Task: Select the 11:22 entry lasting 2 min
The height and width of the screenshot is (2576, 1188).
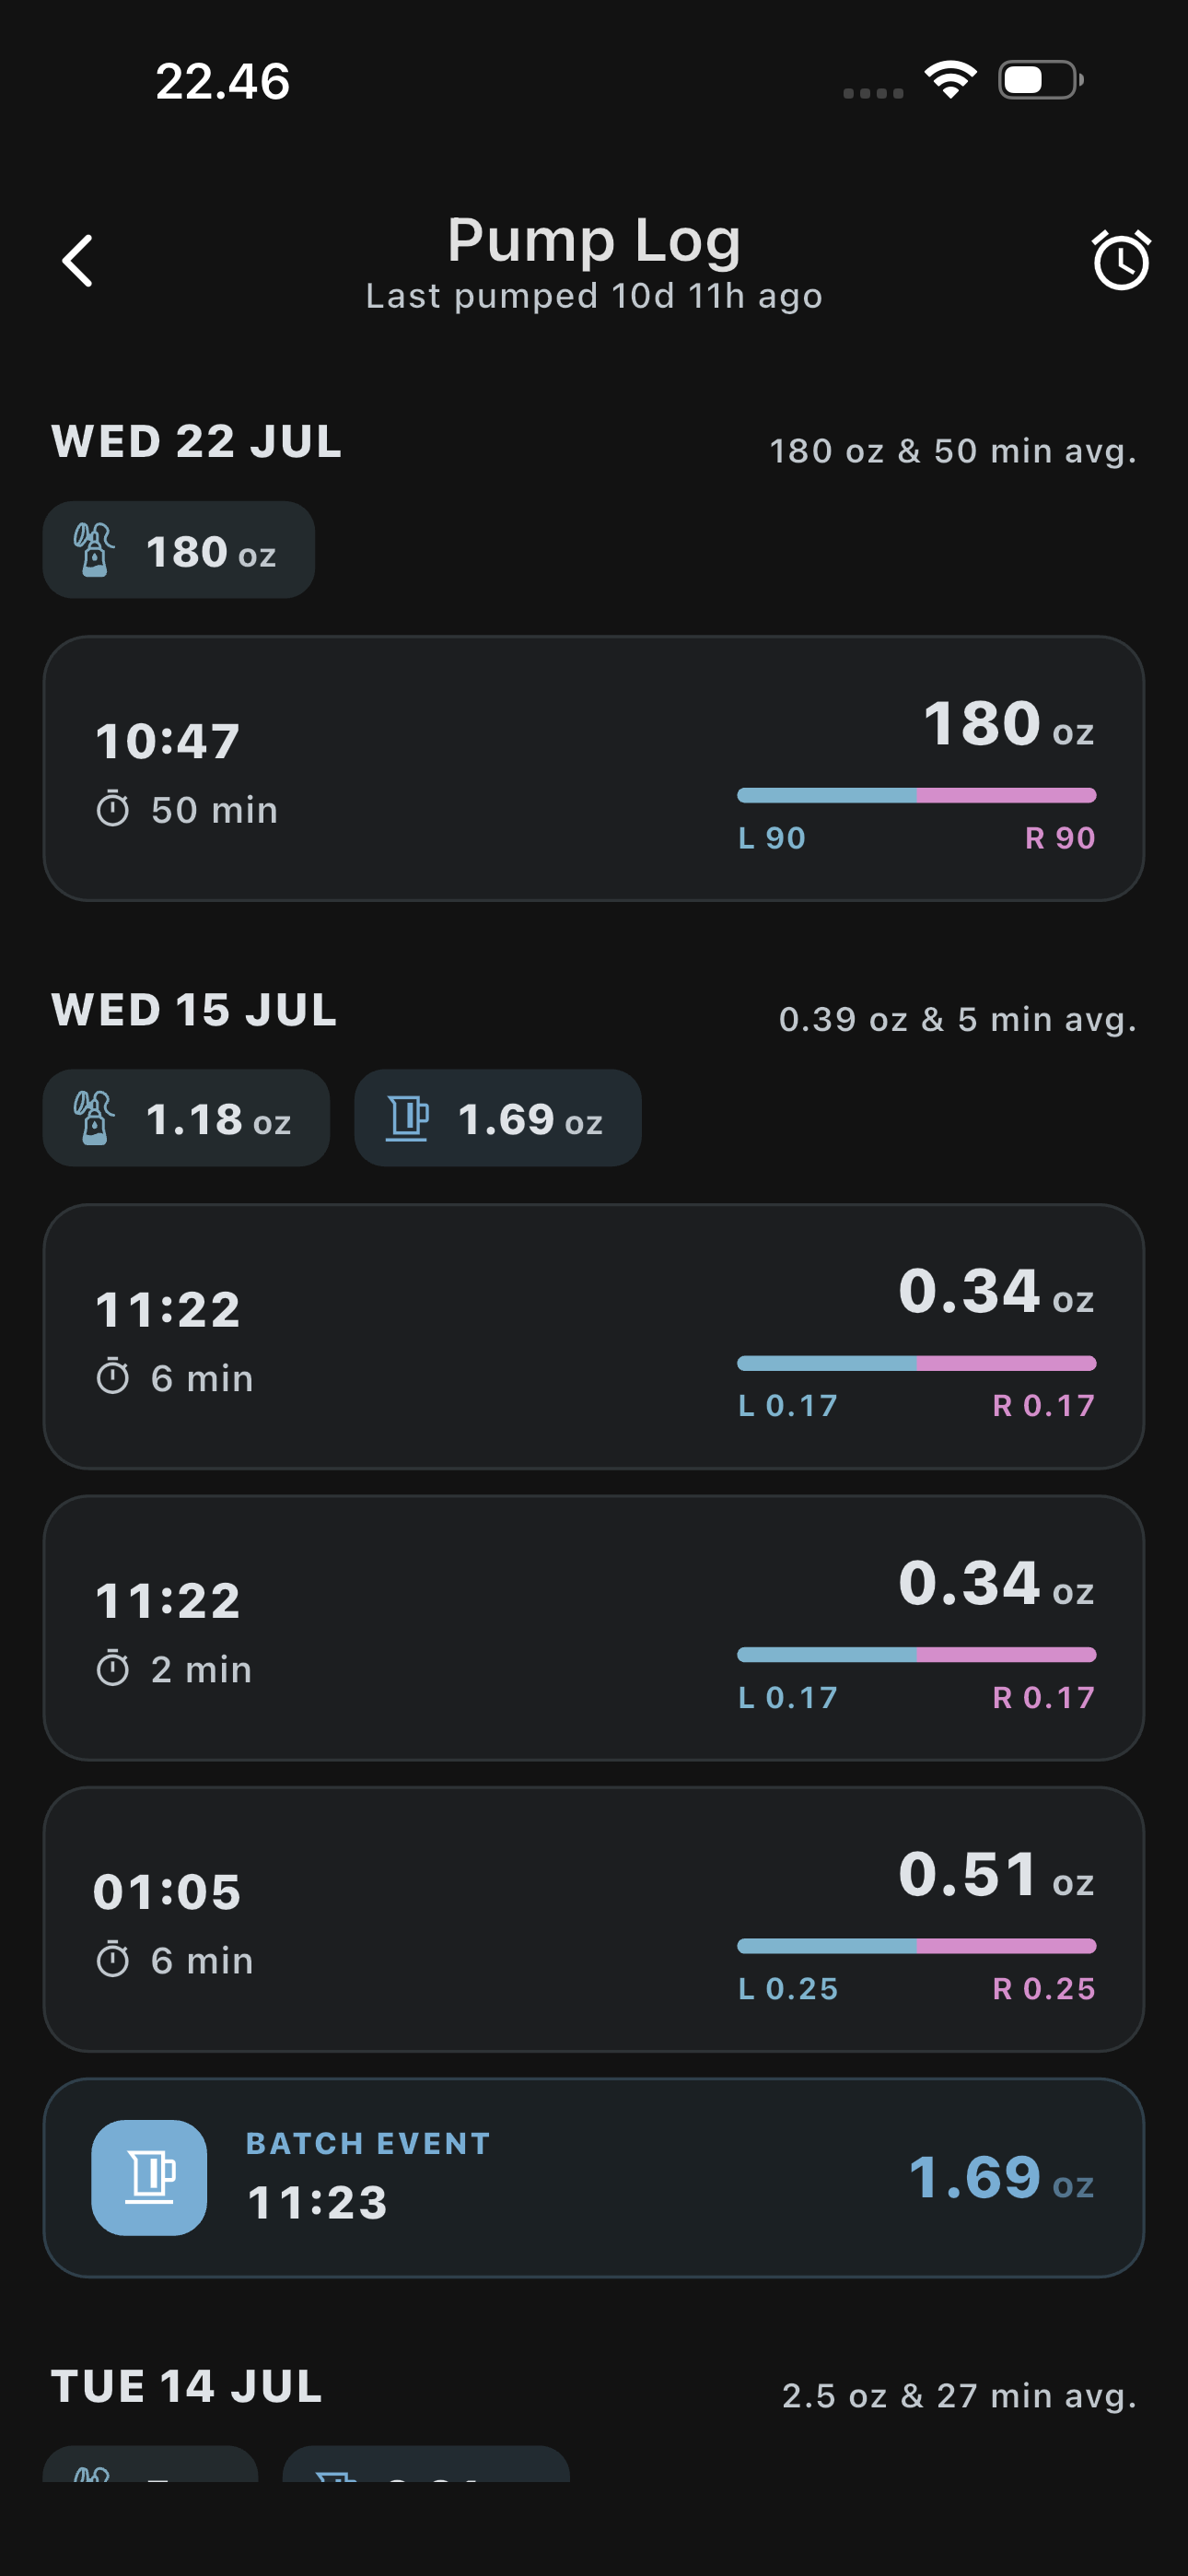Action: click(594, 1628)
